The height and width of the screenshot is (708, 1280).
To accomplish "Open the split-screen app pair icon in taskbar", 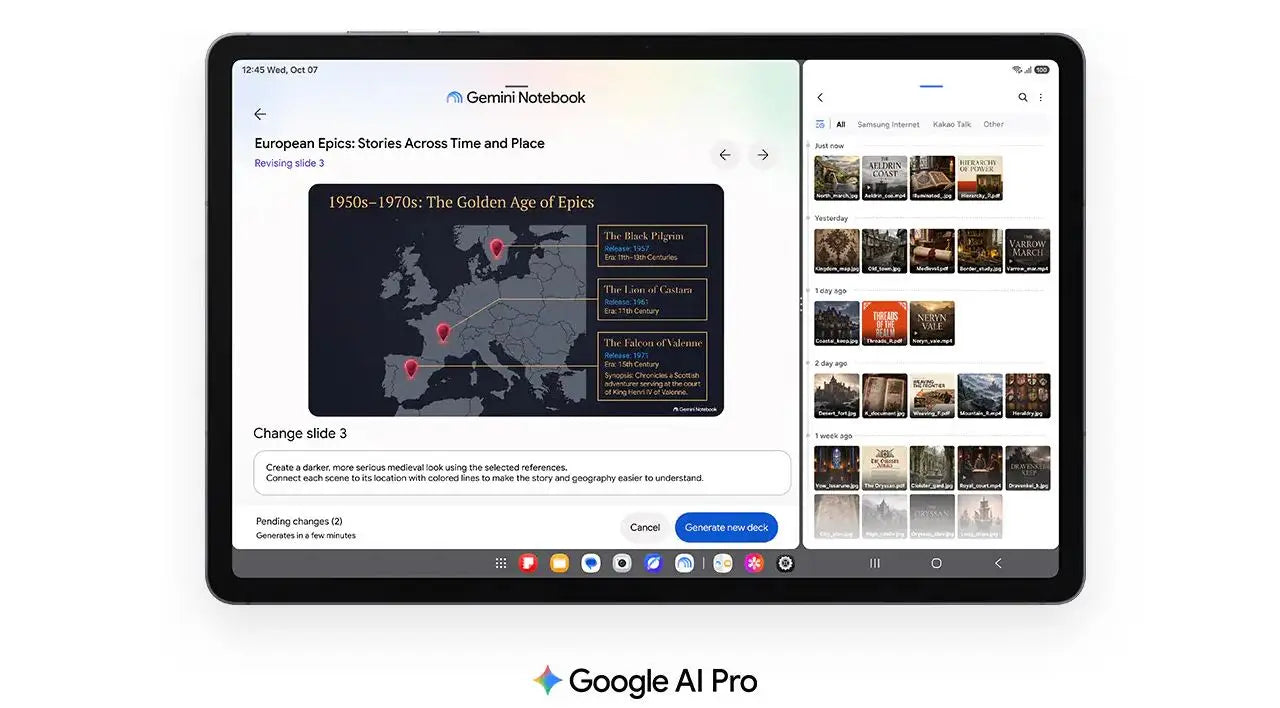I will [722, 564].
